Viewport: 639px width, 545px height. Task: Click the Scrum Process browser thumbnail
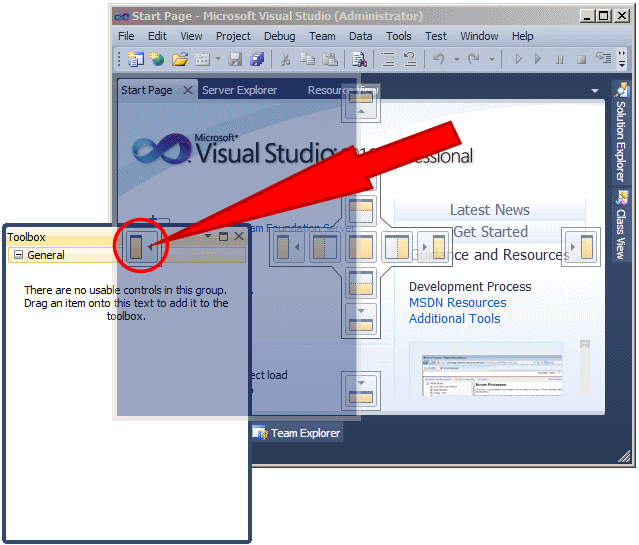491,375
